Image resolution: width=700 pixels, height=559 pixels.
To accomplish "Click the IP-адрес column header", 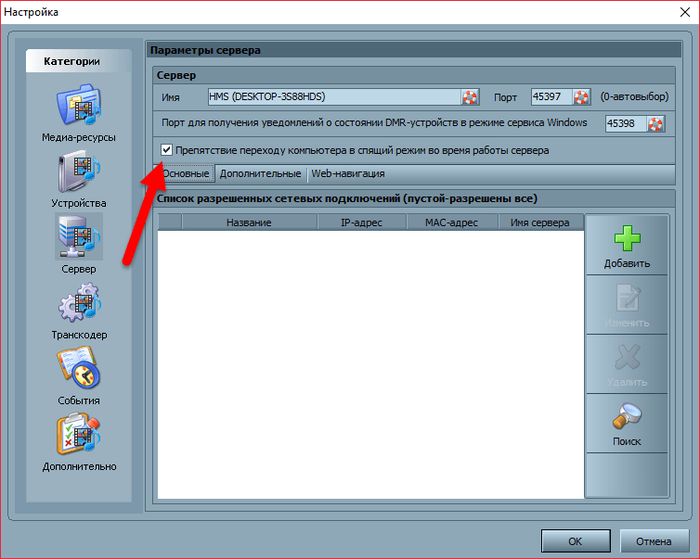I will 362,222.
